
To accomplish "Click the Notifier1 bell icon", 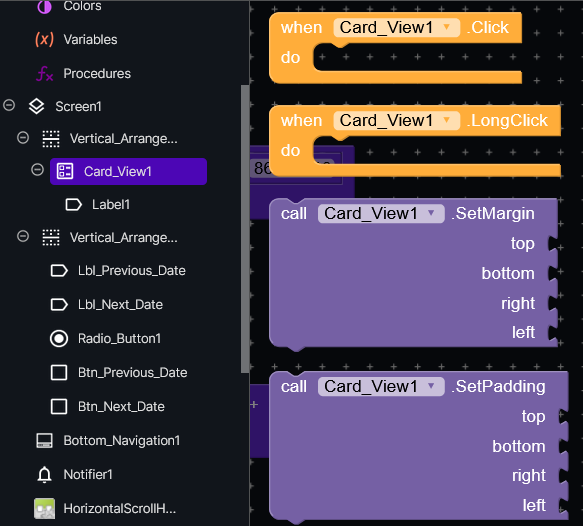I will [x=44, y=475].
